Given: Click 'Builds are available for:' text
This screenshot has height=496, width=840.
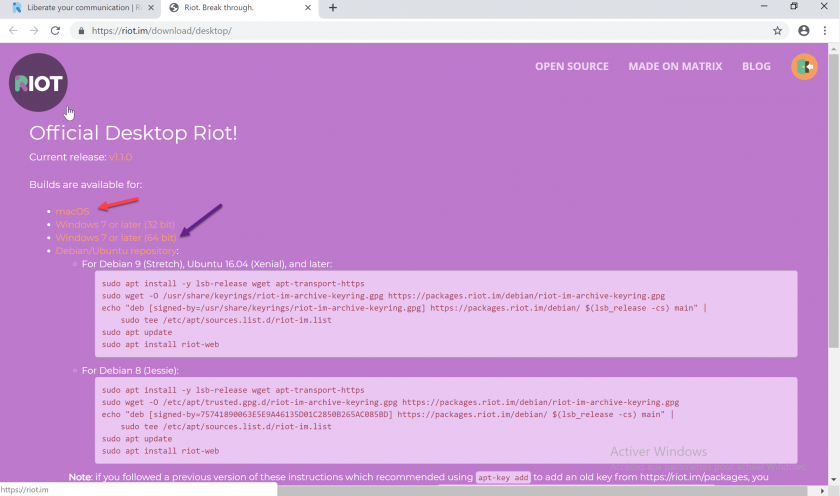Looking at the screenshot, I should pyautogui.click(x=86, y=185).
